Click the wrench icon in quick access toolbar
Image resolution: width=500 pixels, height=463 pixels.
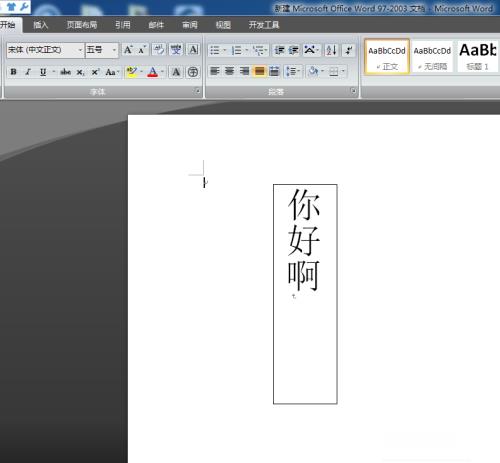click(24, 6)
